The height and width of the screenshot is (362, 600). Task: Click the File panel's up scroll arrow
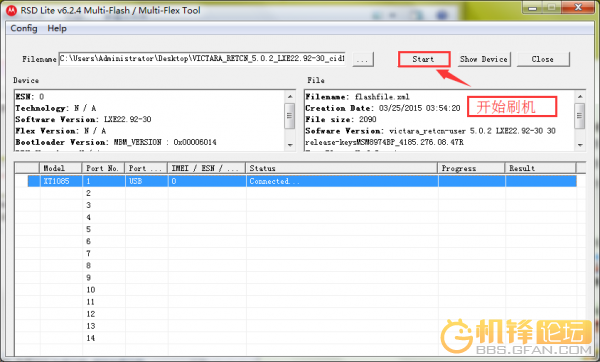point(580,96)
